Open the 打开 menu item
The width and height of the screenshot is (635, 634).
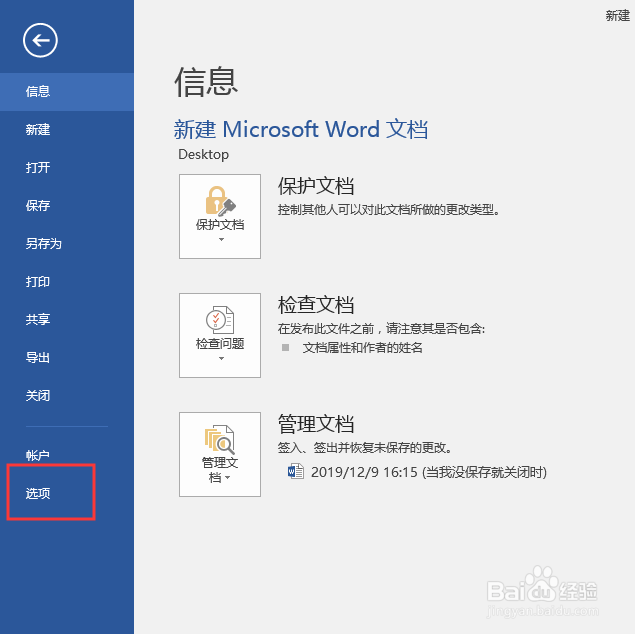click(67, 168)
